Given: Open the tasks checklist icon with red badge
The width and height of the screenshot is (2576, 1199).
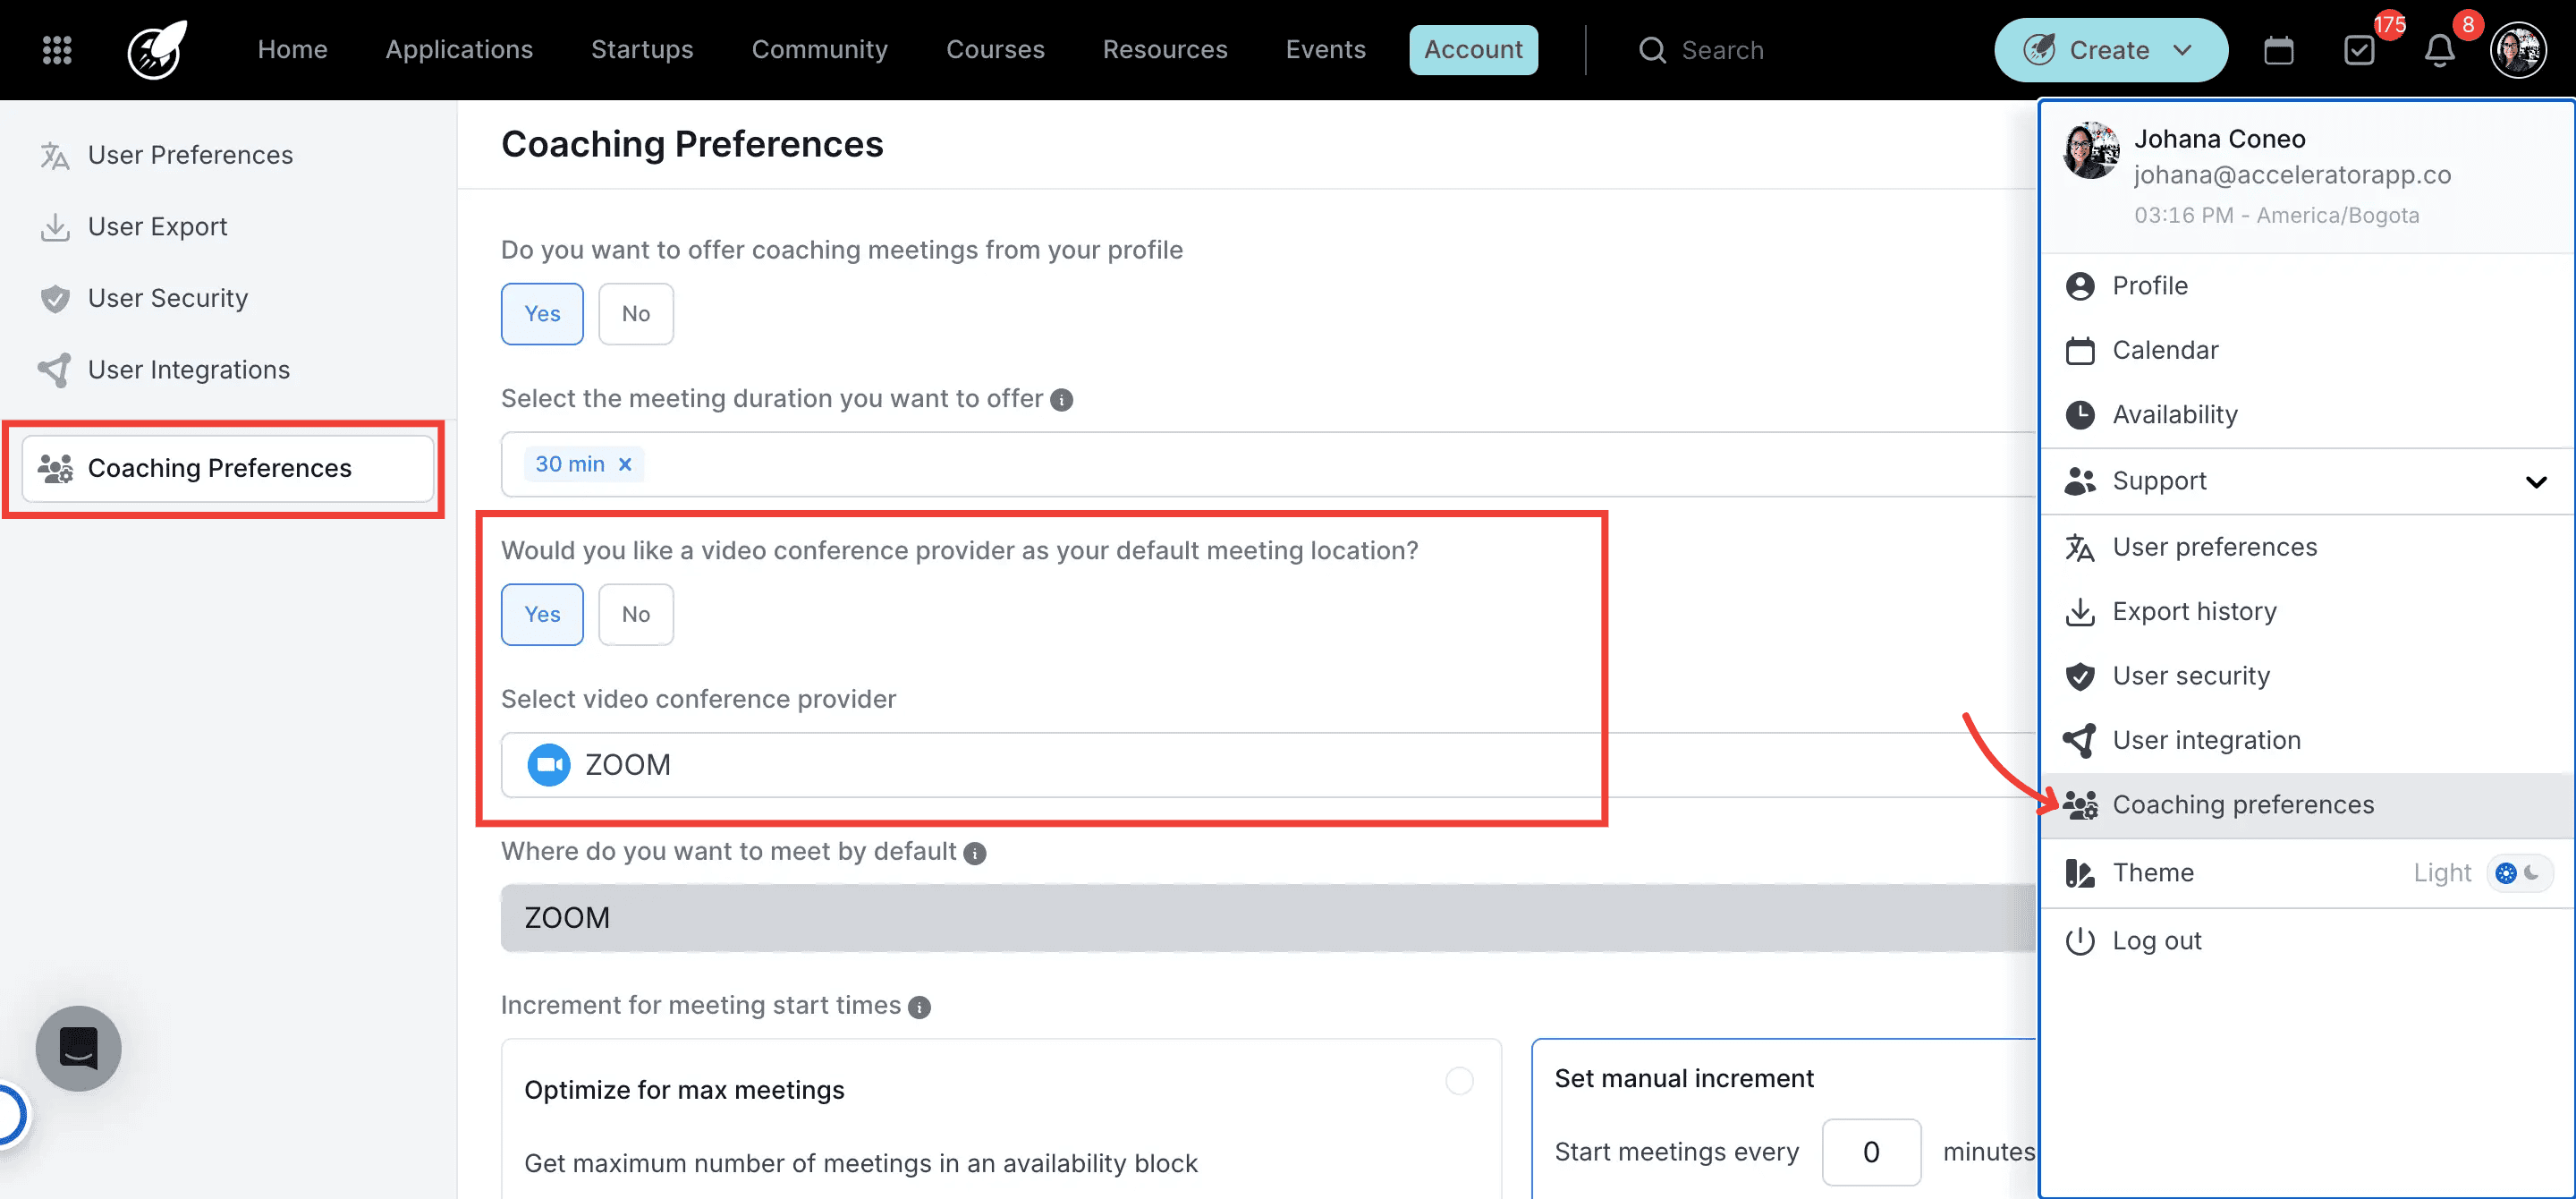Looking at the screenshot, I should click(2360, 49).
